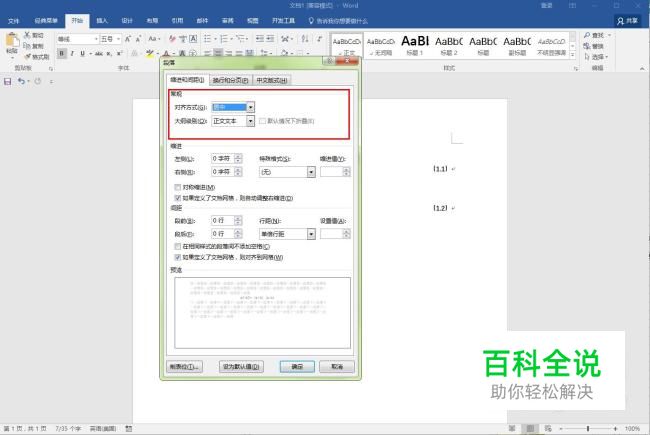Open the Special format dropdown showing (无)
650x435 pixels.
[287, 172]
